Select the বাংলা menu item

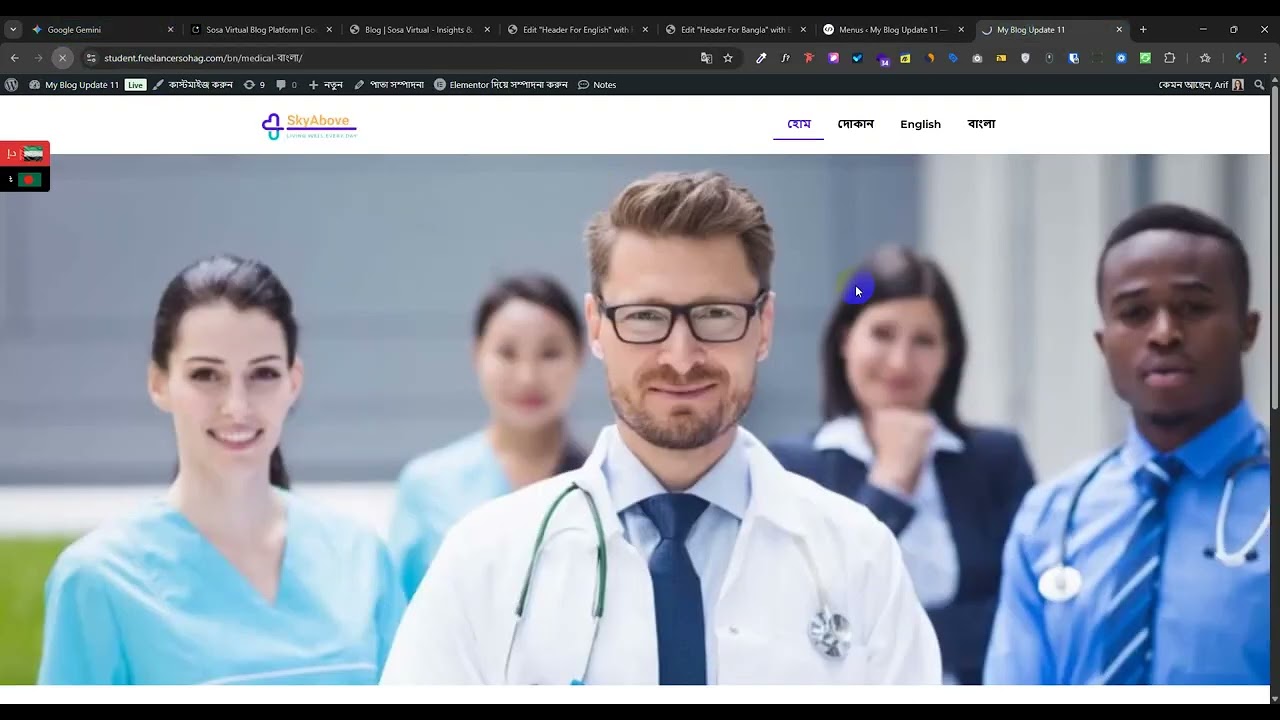tap(981, 124)
